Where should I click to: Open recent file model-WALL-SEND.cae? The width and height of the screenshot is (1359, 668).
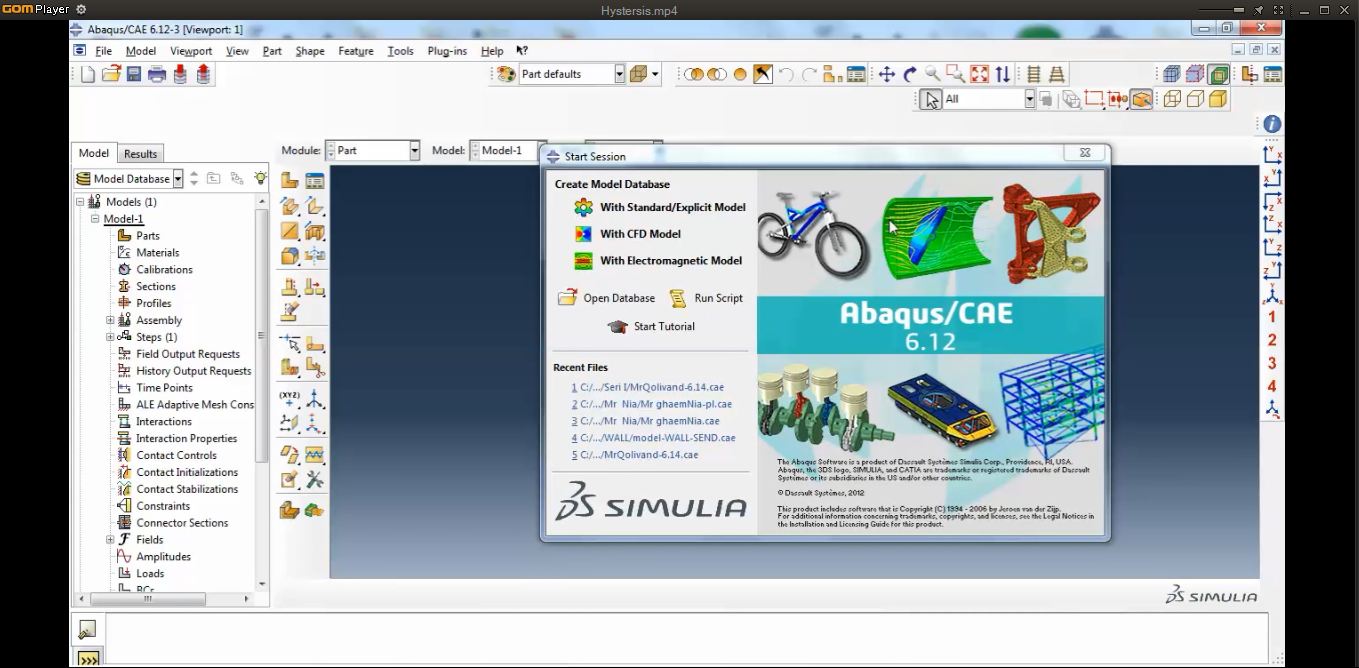653,438
